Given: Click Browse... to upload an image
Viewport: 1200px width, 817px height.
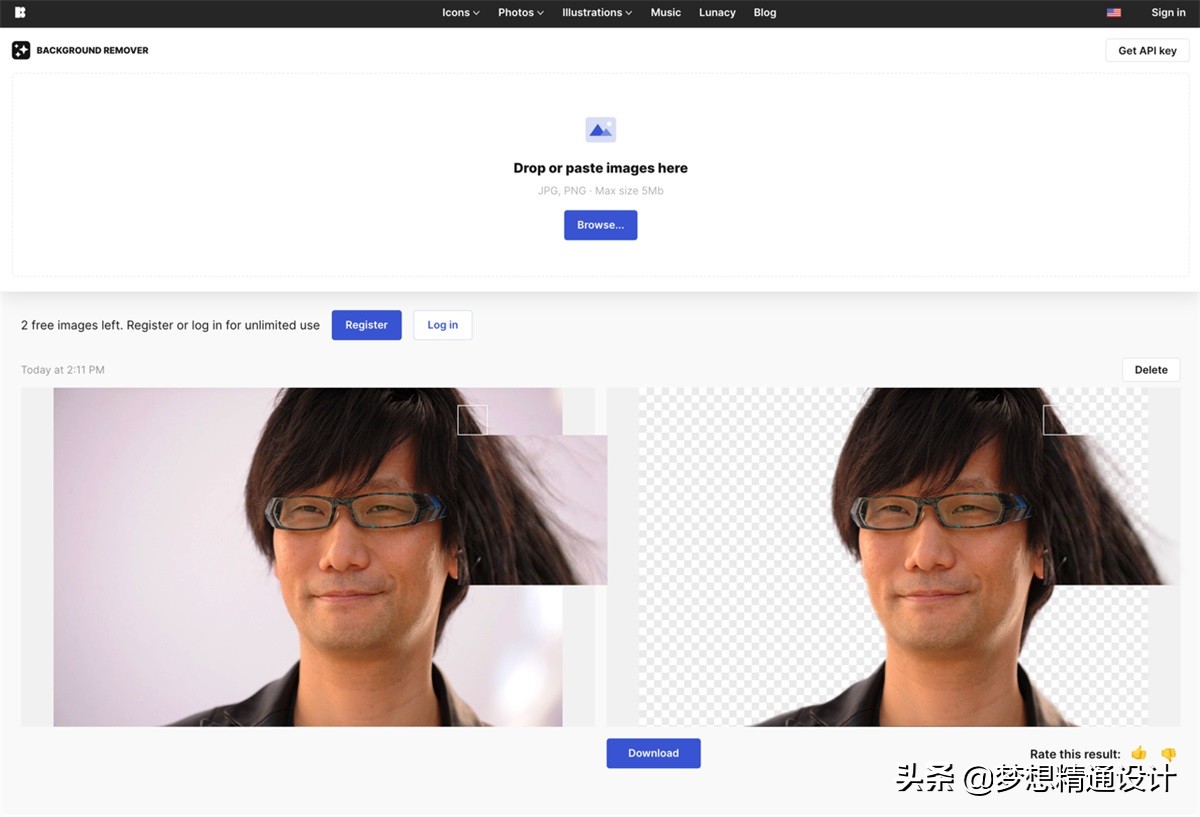Looking at the screenshot, I should coord(600,225).
